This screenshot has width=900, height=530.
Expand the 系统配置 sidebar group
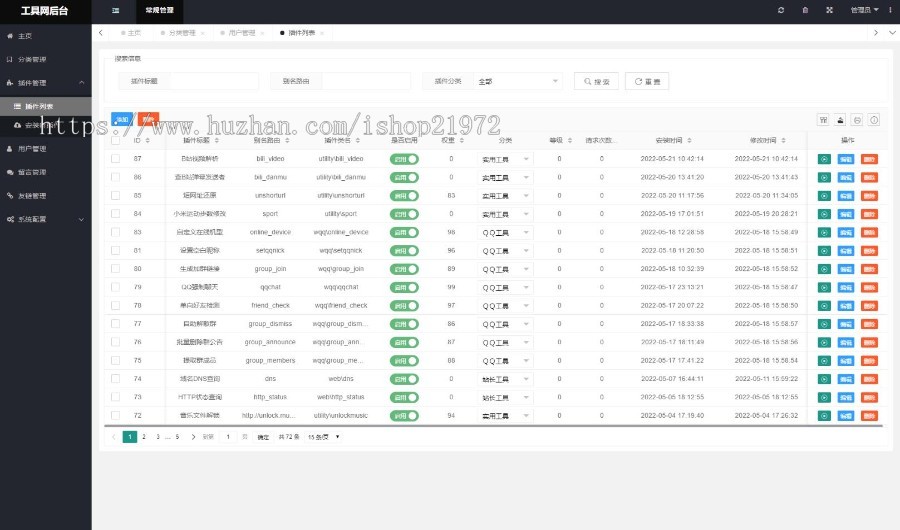[46, 219]
